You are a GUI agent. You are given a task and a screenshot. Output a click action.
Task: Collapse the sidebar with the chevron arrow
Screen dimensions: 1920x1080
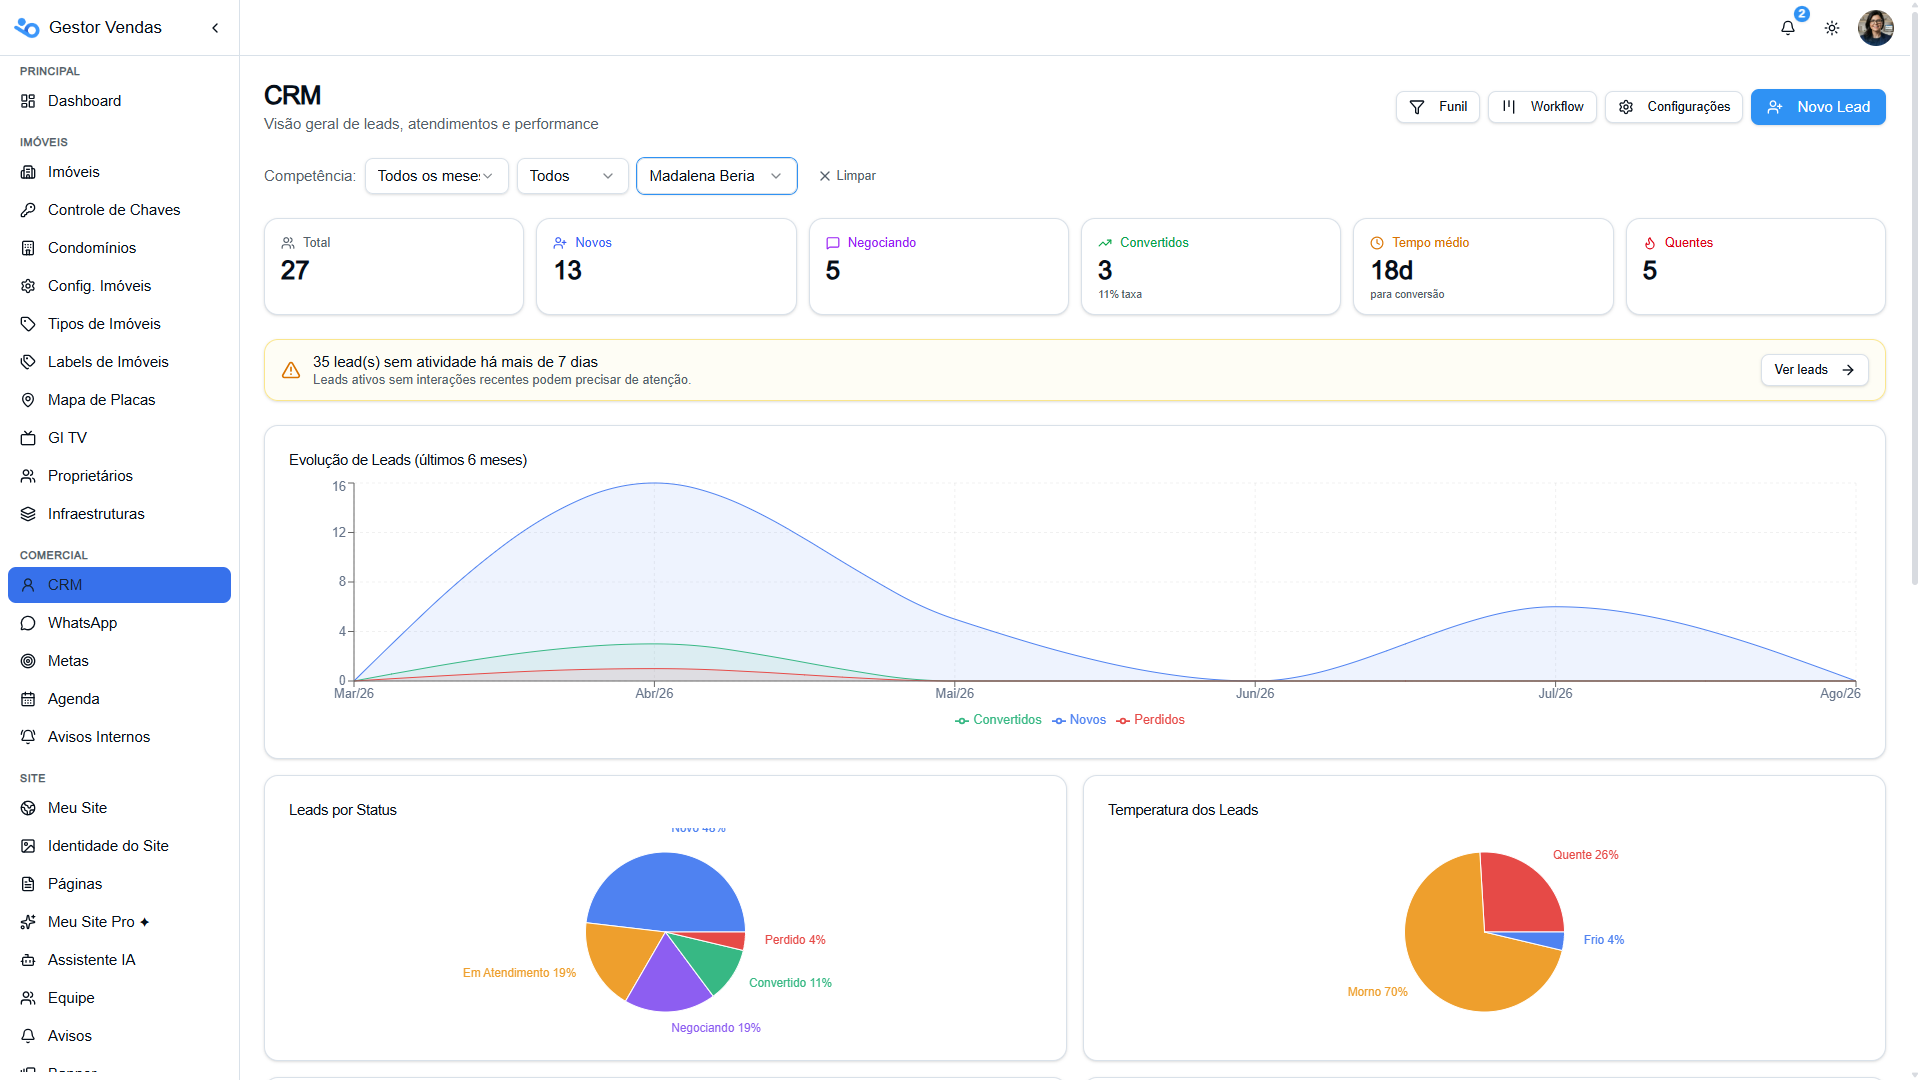click(x=215, y=28)
